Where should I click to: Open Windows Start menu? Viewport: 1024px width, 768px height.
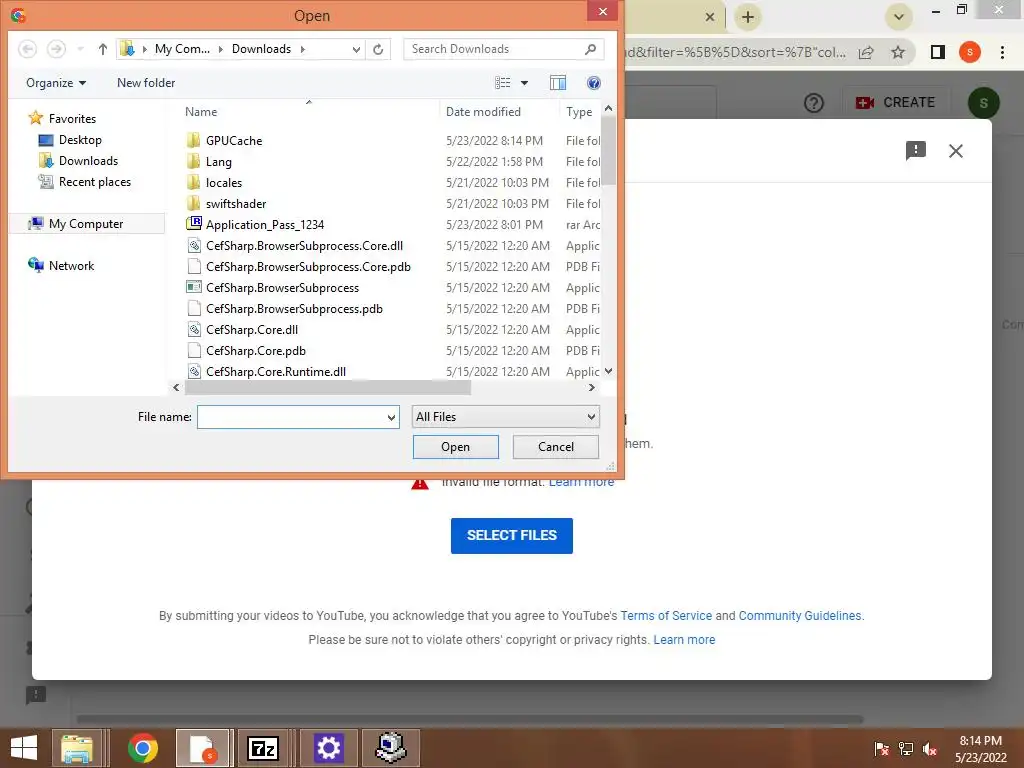click(24, 748)
